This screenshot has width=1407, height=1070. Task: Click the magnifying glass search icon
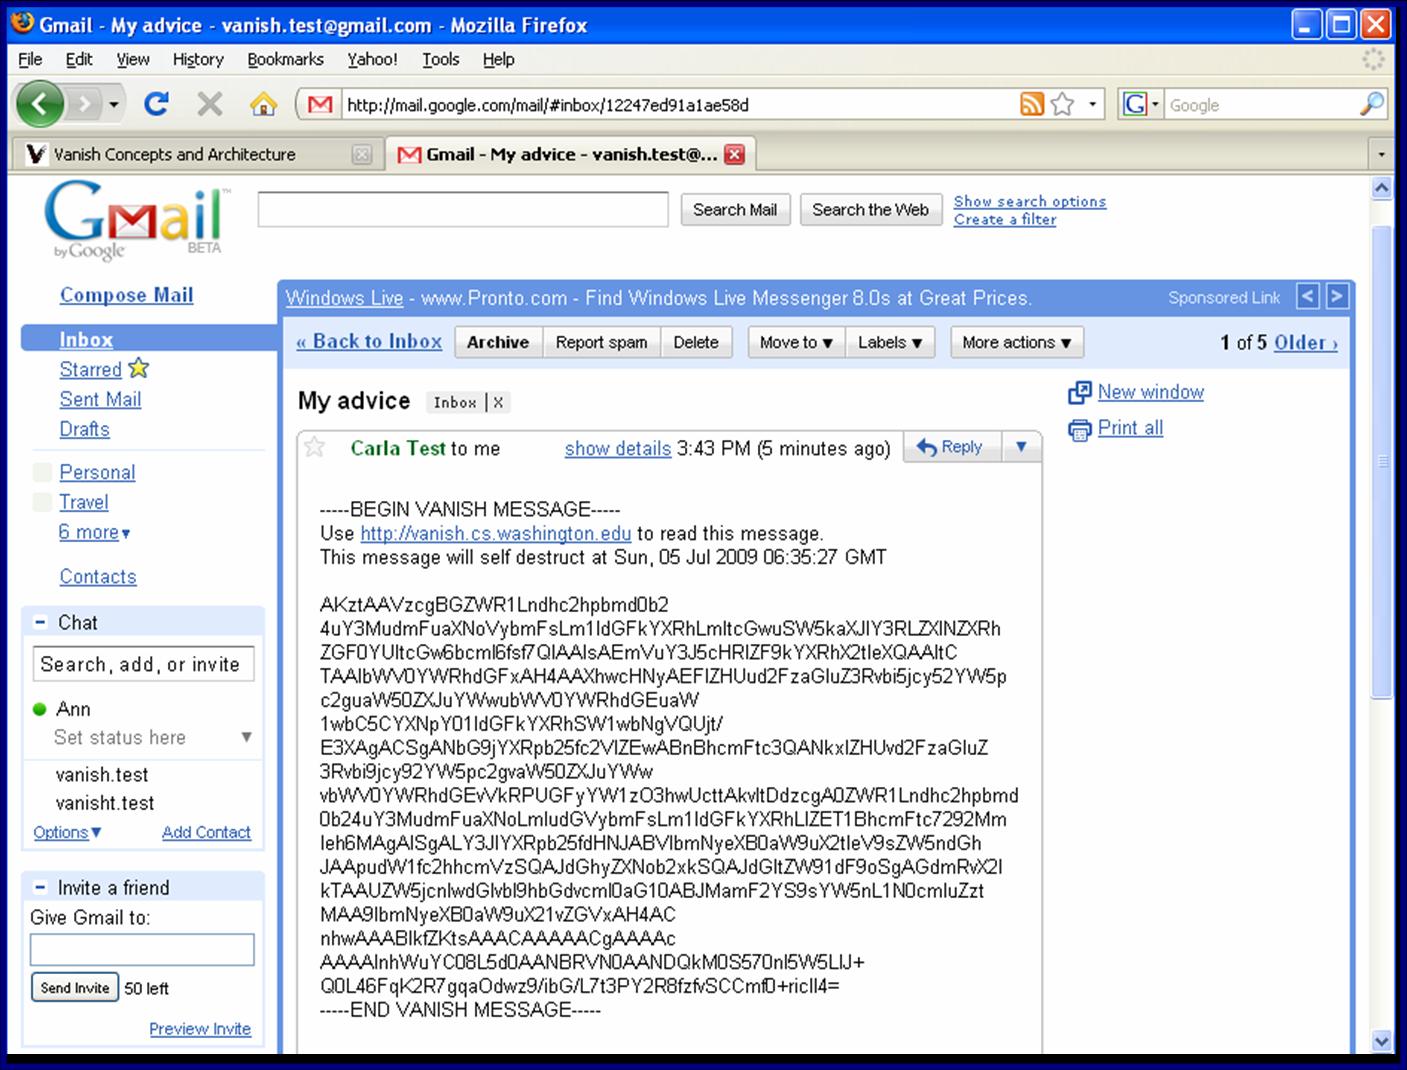pyautogui.click(x=1372, y=103)
